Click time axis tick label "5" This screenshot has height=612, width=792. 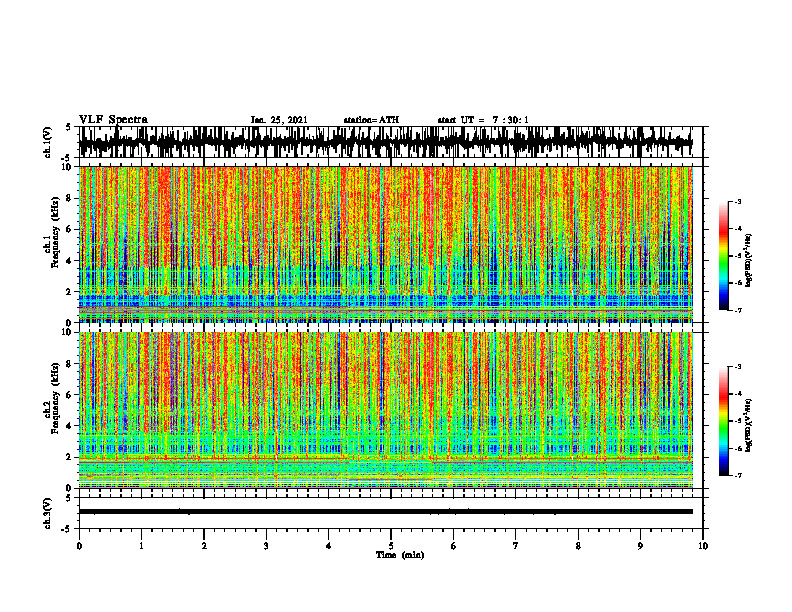tap(390, 546)
